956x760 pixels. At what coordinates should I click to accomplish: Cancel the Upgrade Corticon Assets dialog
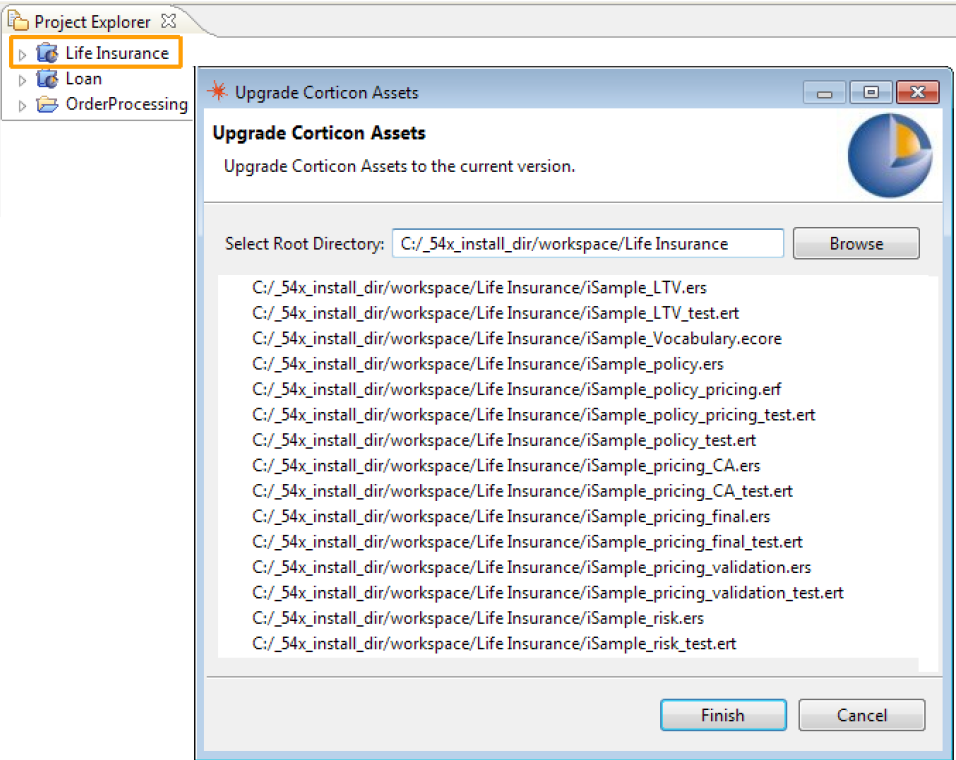point(861,715)
